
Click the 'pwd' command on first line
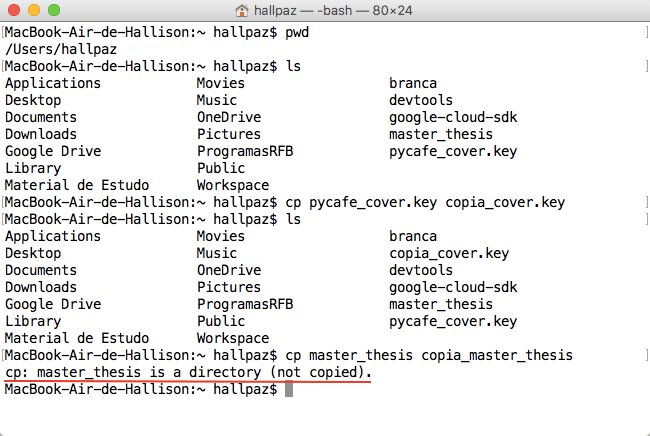tap(297, 32)
